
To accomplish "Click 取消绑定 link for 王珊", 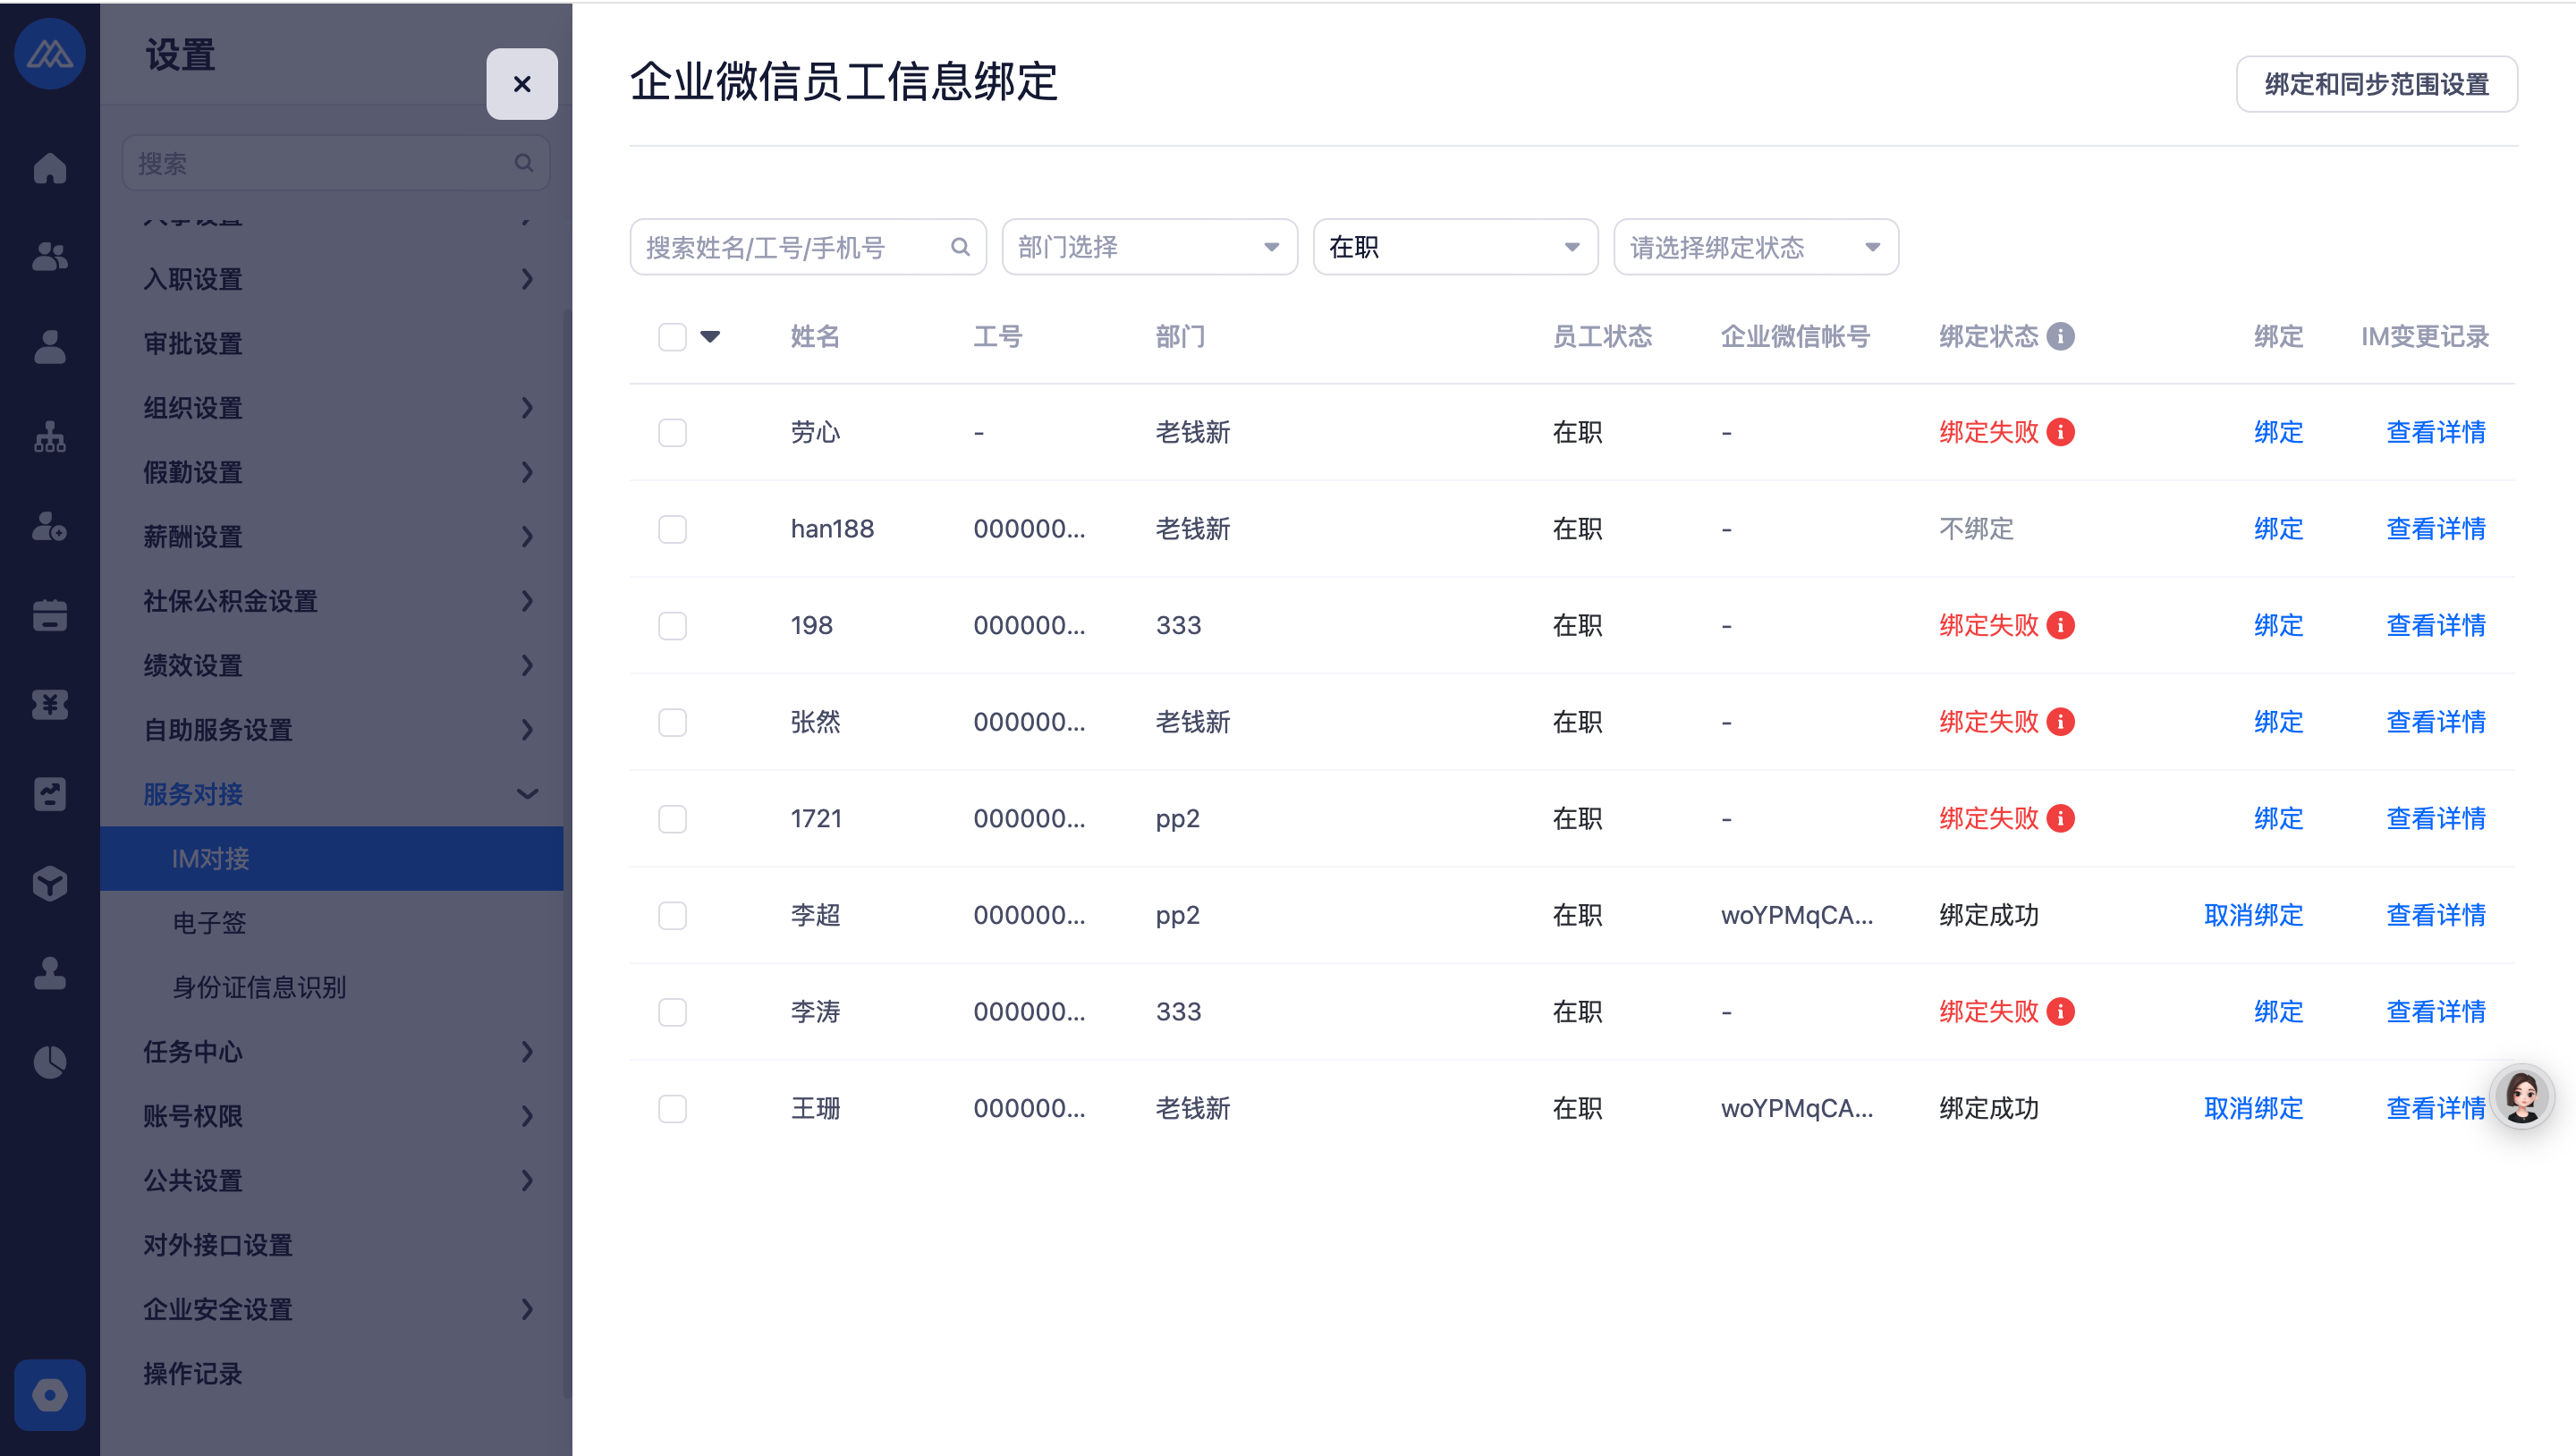I will [2253, 1108].
